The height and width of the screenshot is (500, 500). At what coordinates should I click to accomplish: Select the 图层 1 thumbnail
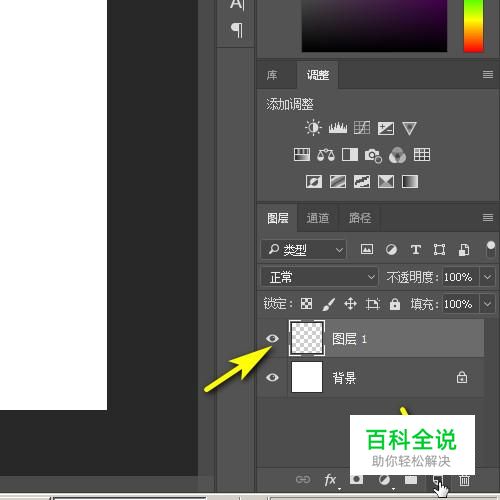(307, 338)
